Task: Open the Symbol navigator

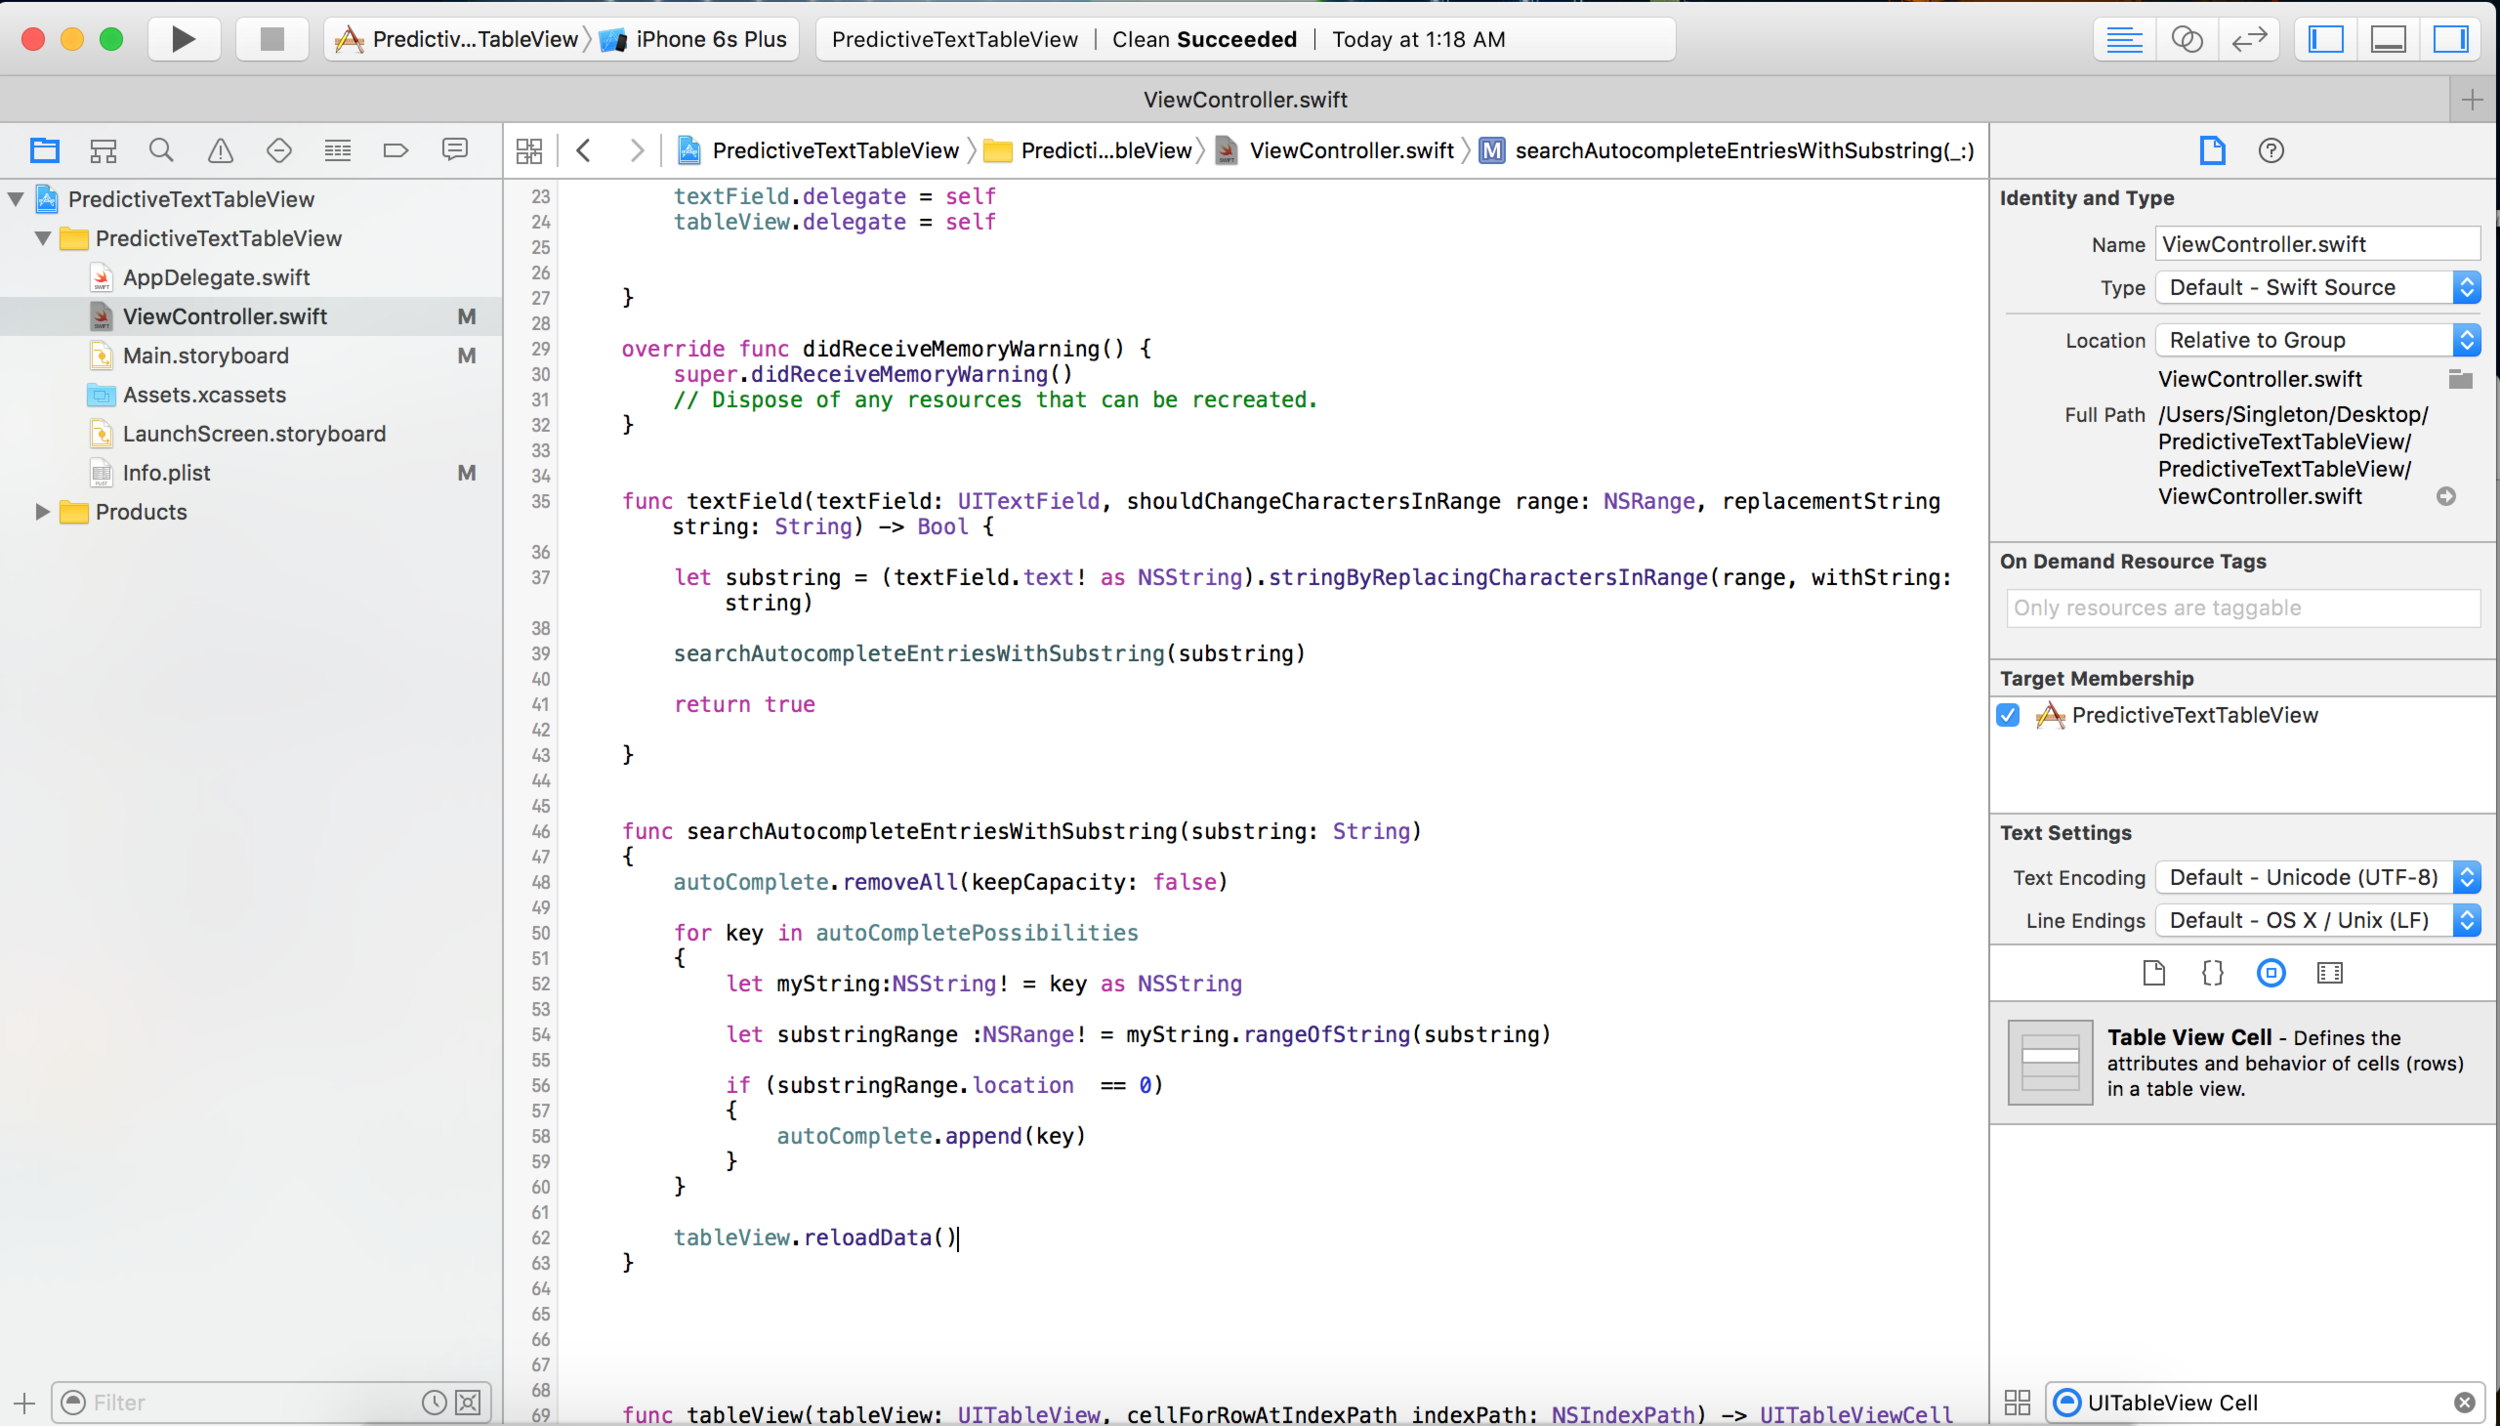Action: (x=103, y=151)
